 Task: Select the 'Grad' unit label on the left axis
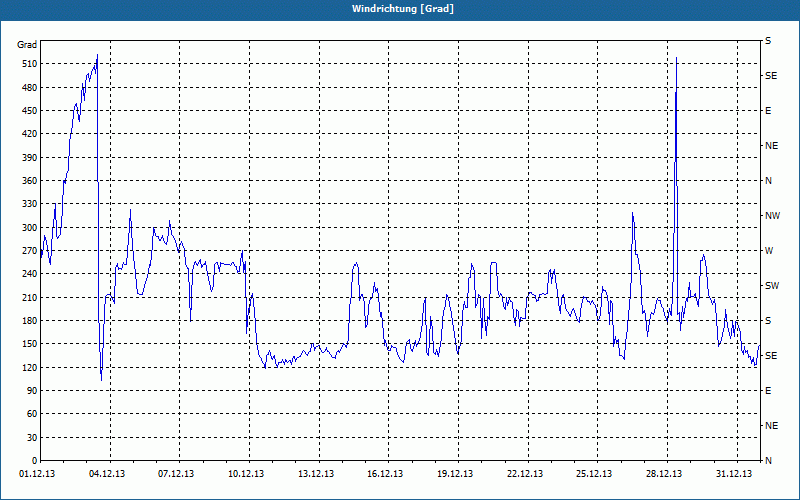[x=27, y=45]
